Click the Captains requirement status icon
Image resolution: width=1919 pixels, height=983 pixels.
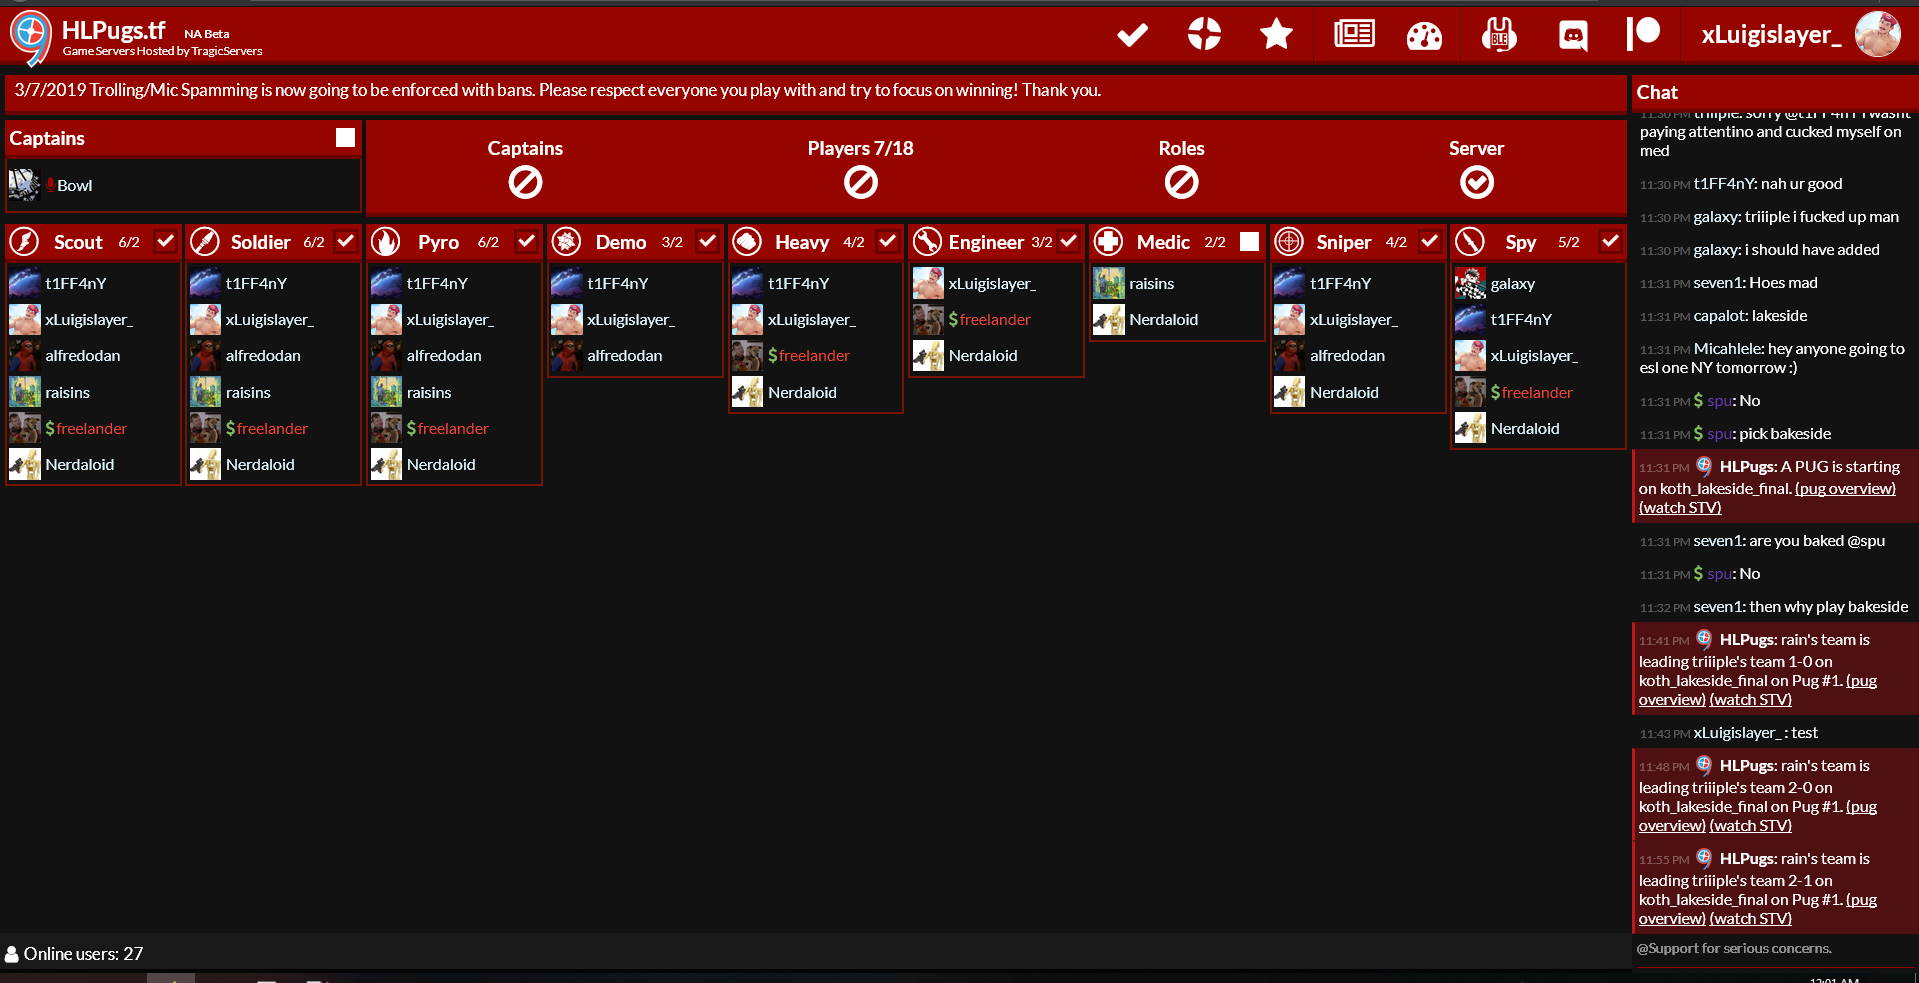[525, 182]
